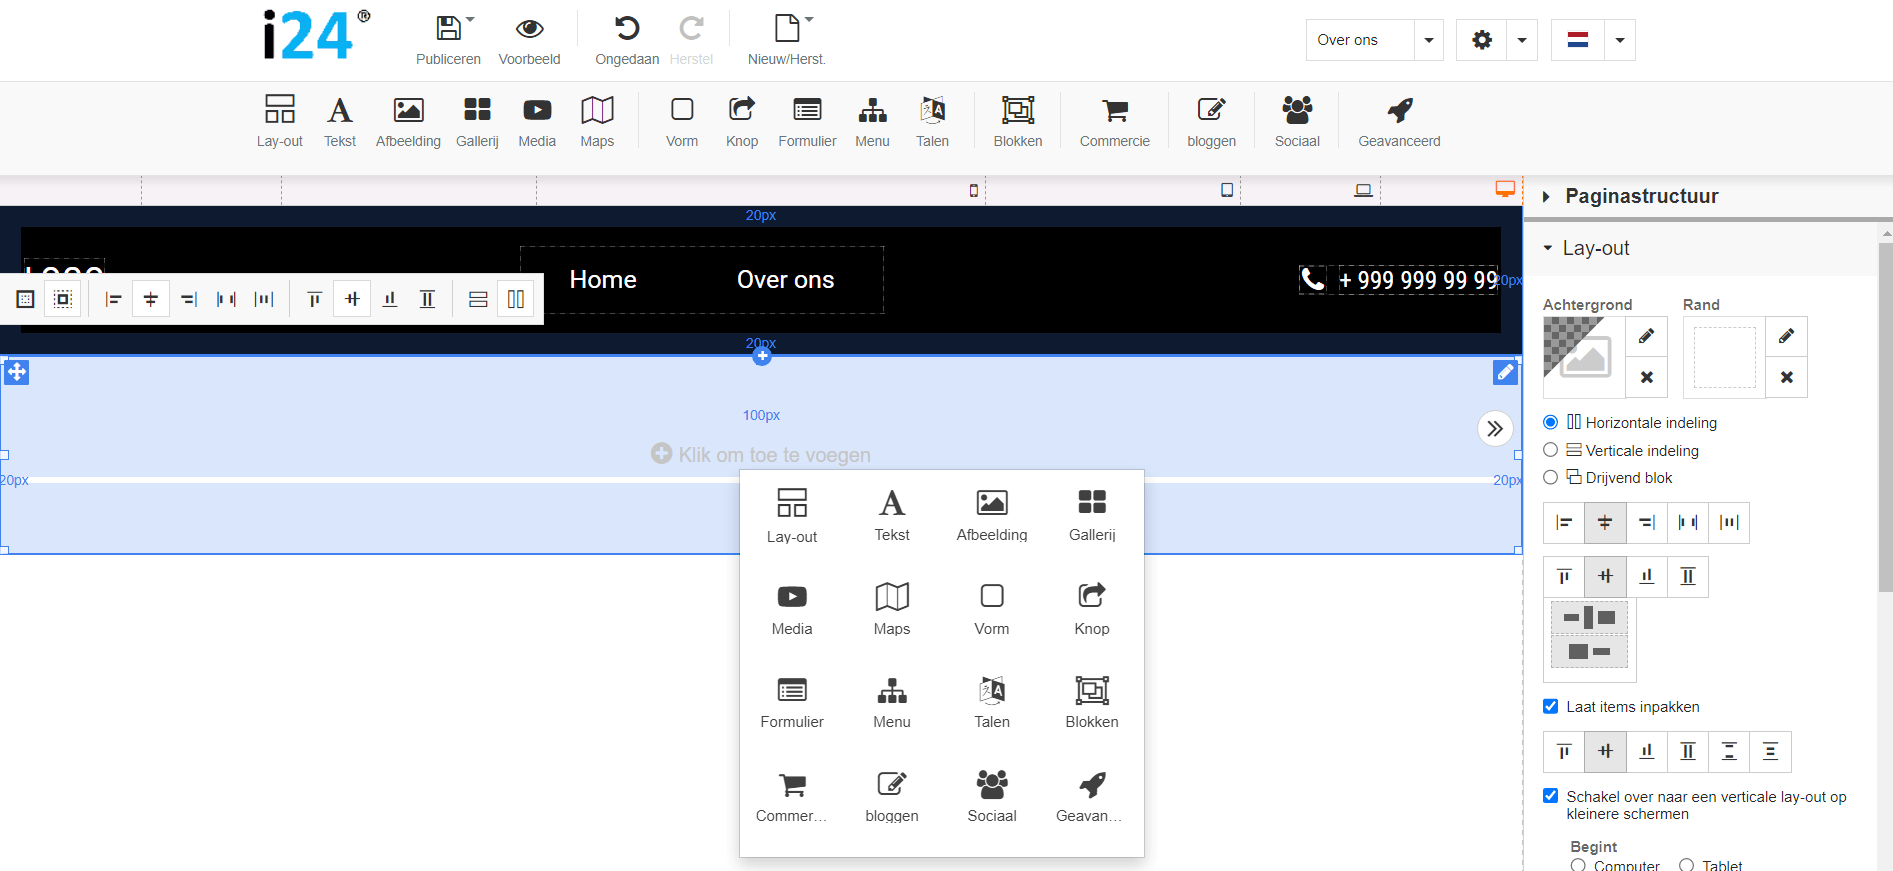Open the language flag dropdown arrow
The height and width of the screenshot is (871, 1893).
pos(1620,40)
